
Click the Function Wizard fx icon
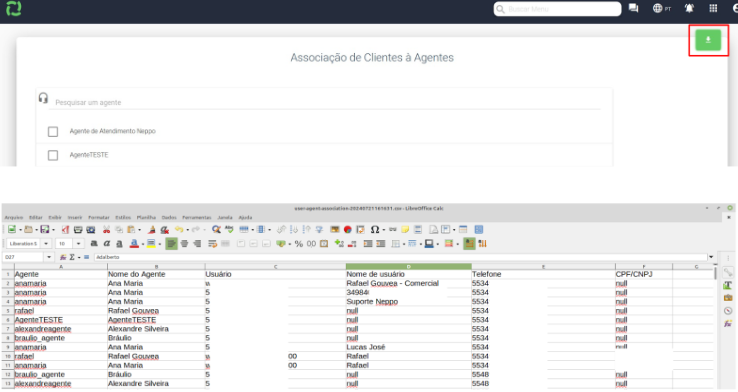coord(63,257)
